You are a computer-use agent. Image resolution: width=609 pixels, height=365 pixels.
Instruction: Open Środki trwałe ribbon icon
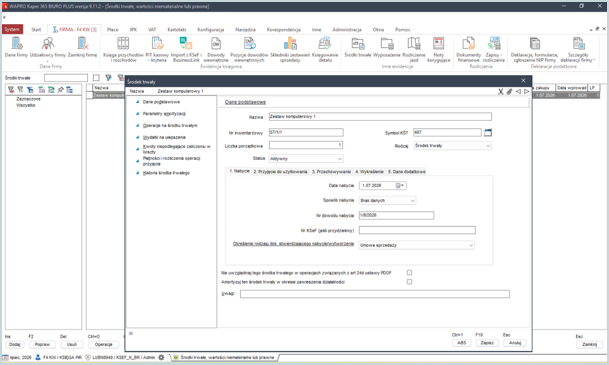358,47
